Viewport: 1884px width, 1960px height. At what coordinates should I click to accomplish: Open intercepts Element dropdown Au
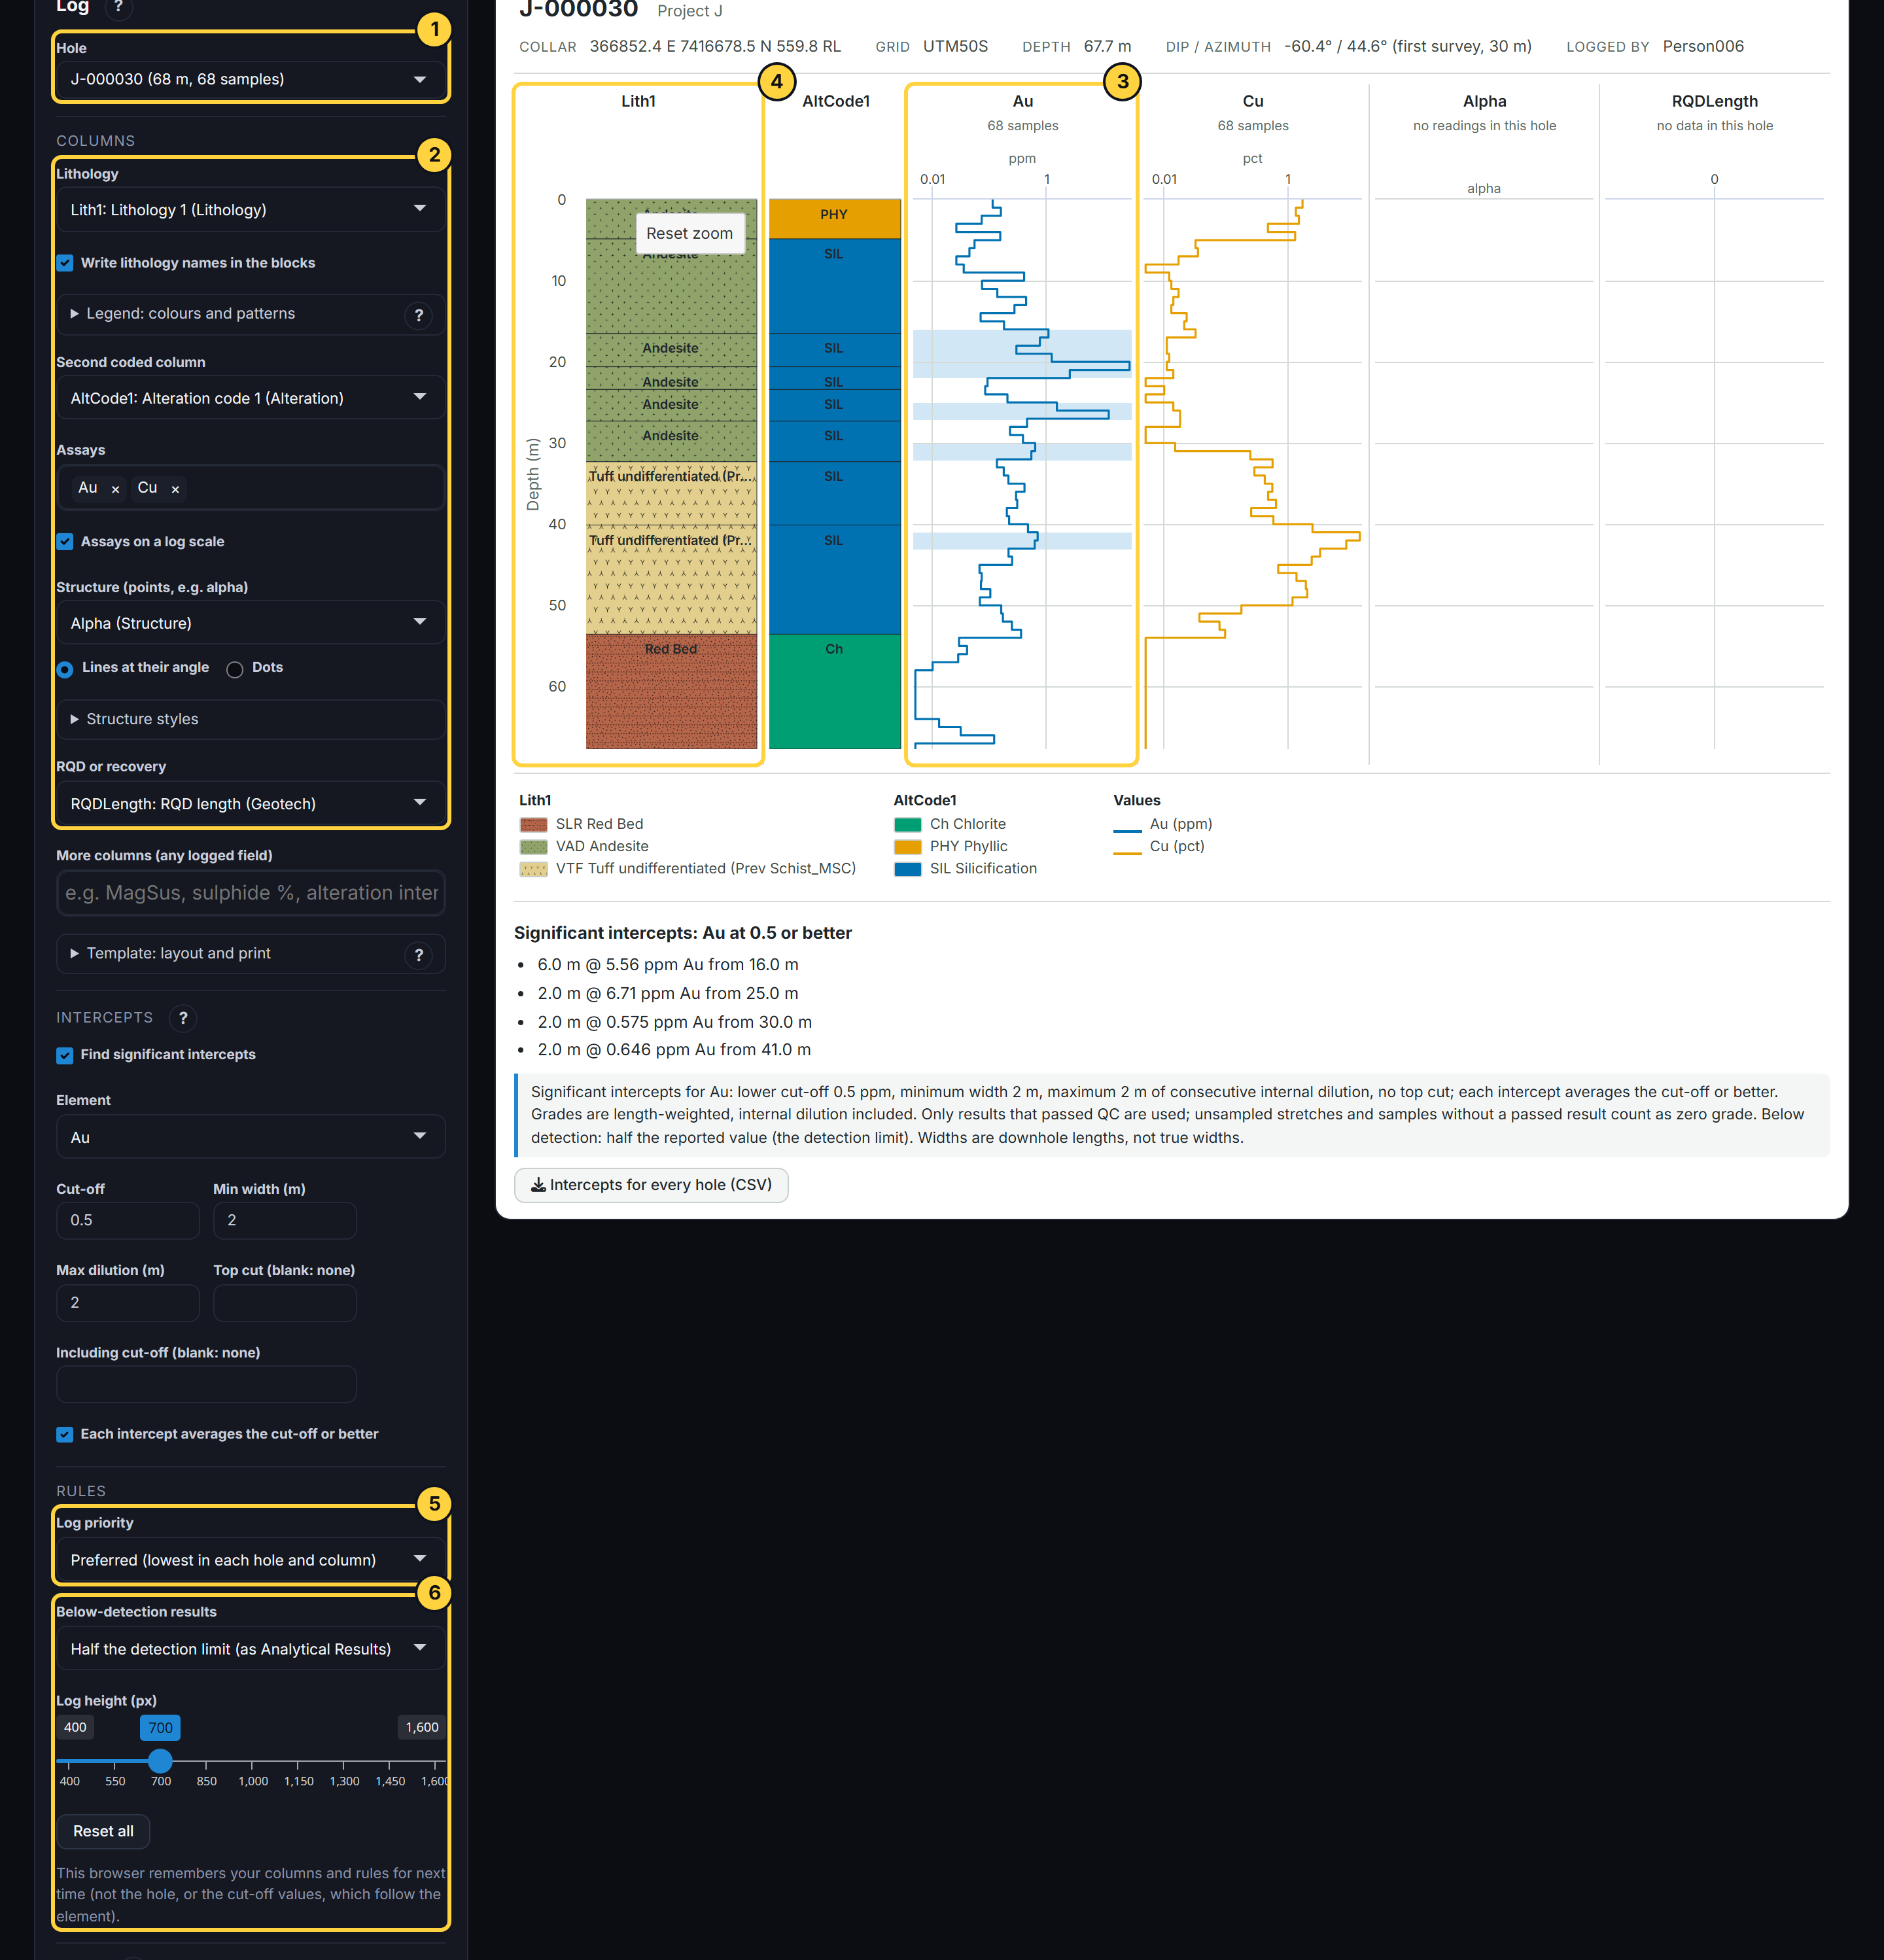250,1137
